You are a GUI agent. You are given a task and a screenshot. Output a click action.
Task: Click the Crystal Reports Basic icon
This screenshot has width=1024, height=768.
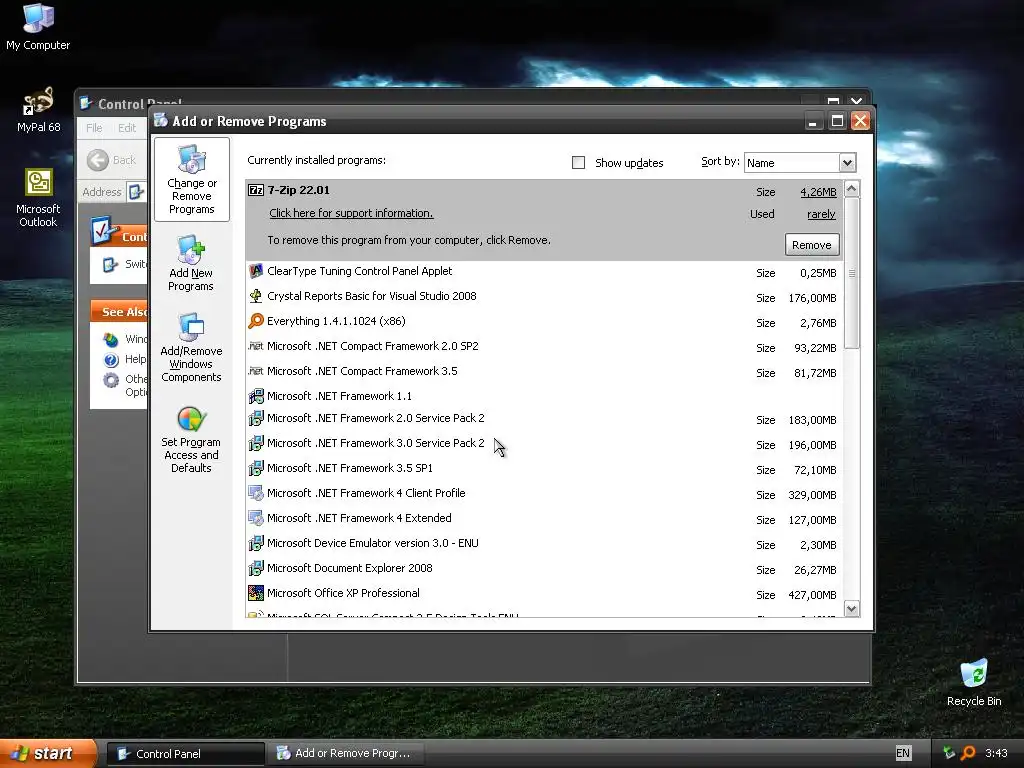(256, 296)
